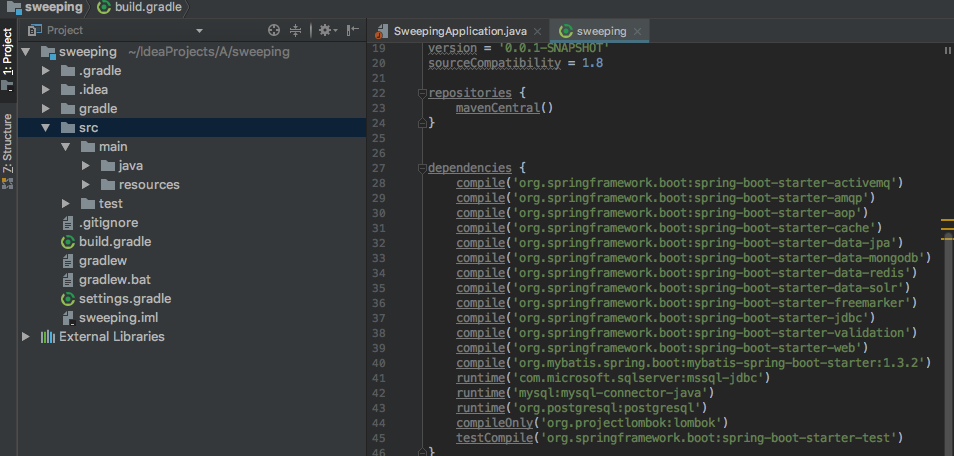Expand the gradle folder arrow
The height and width of the screenshot is (456, 954).
pos(45,109)
